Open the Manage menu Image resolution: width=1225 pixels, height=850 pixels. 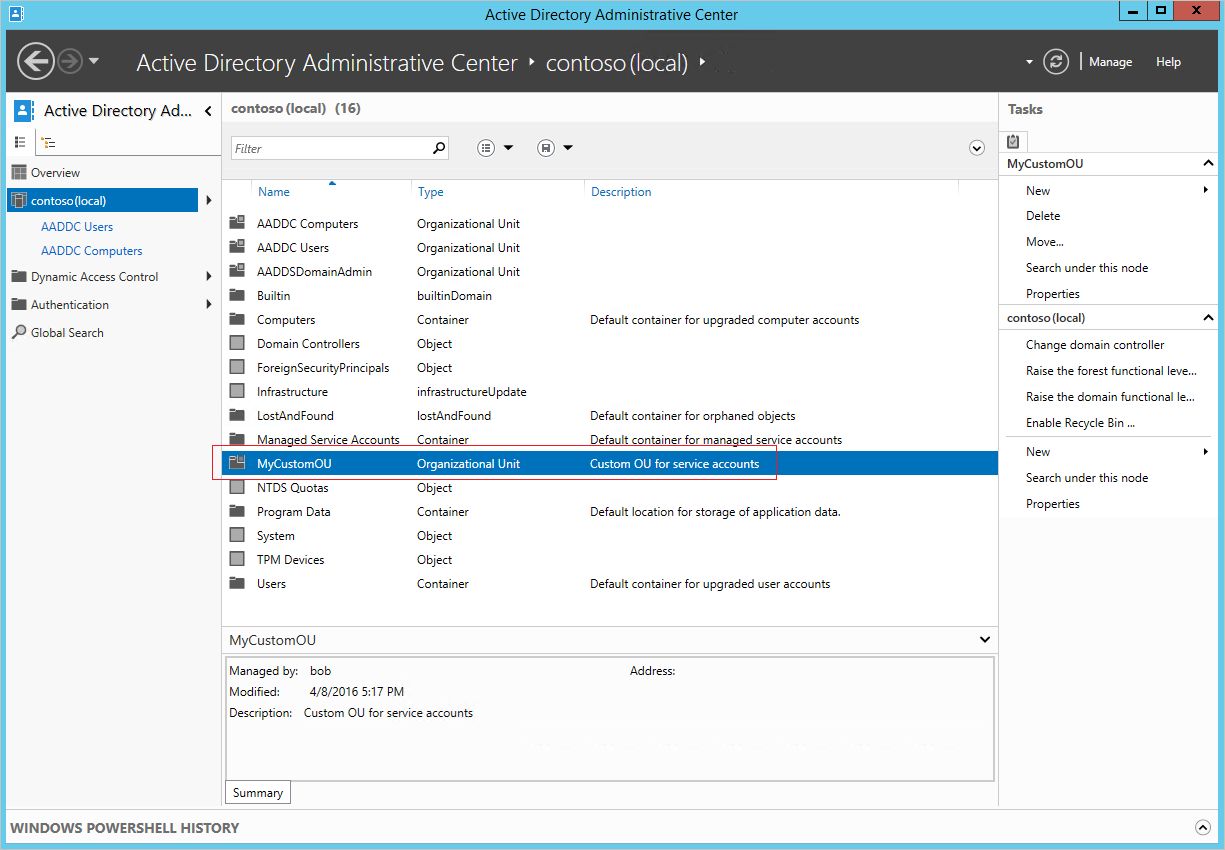pyautogui.click(x=1110, y=62)
